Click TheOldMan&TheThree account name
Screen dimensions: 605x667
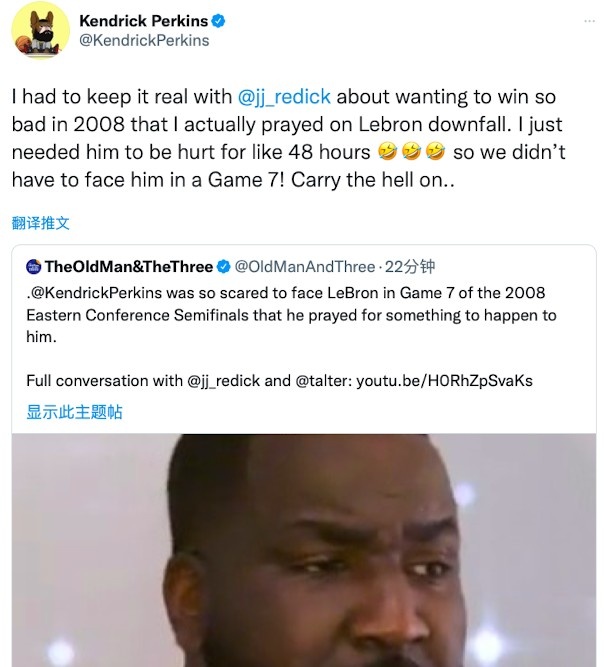[129, 267]
